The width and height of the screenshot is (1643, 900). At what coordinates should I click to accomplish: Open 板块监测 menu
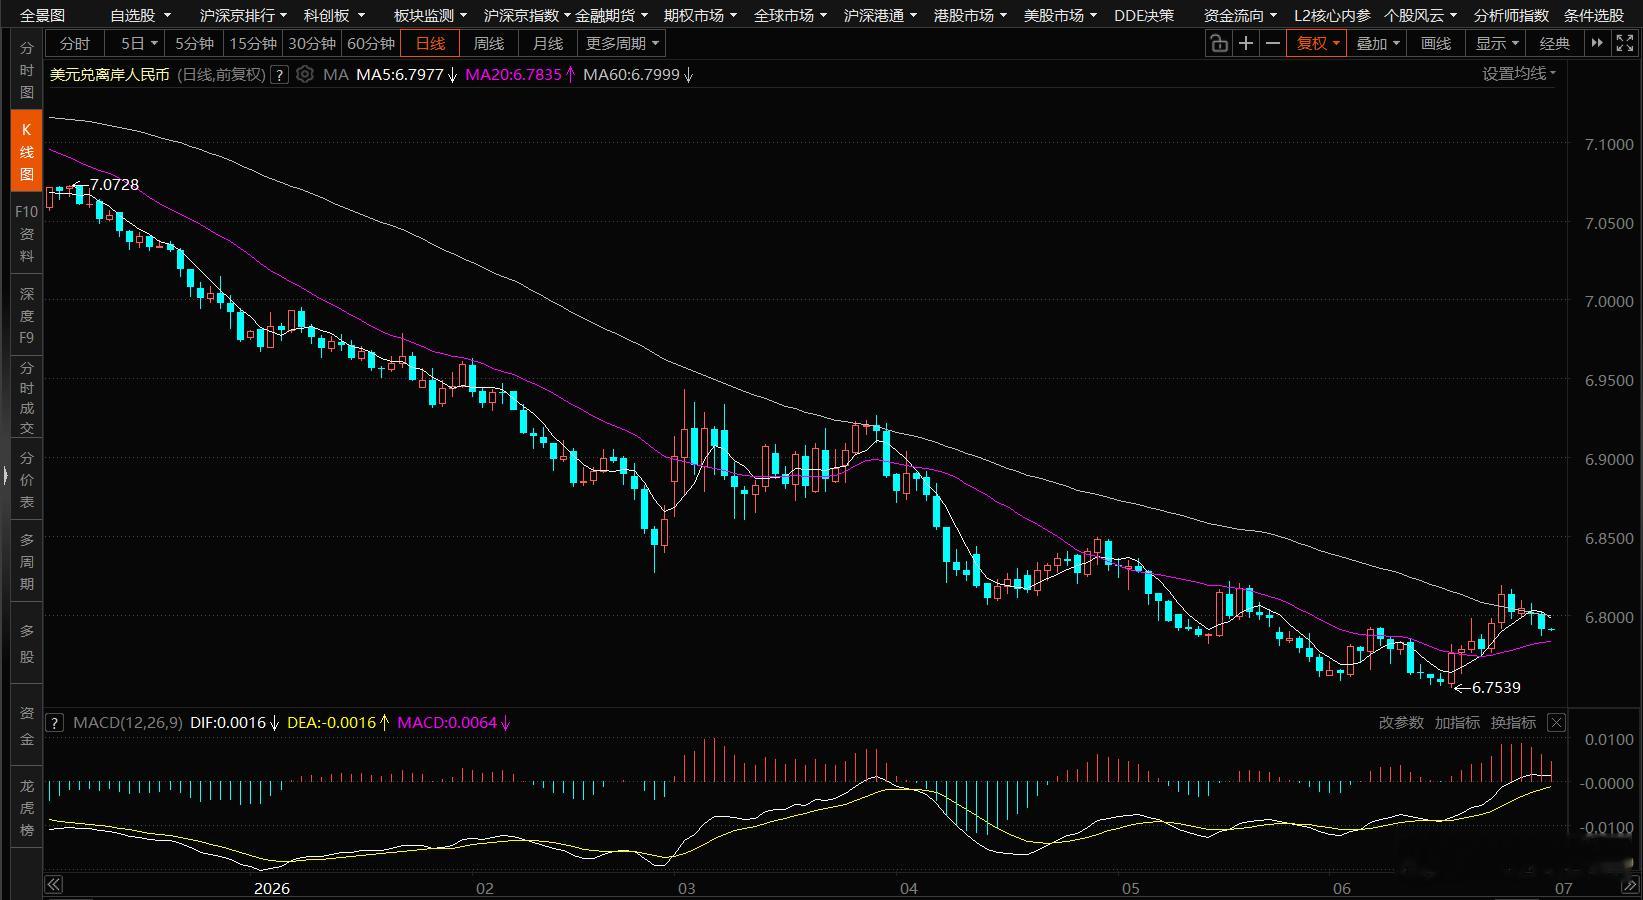point(430,15)
